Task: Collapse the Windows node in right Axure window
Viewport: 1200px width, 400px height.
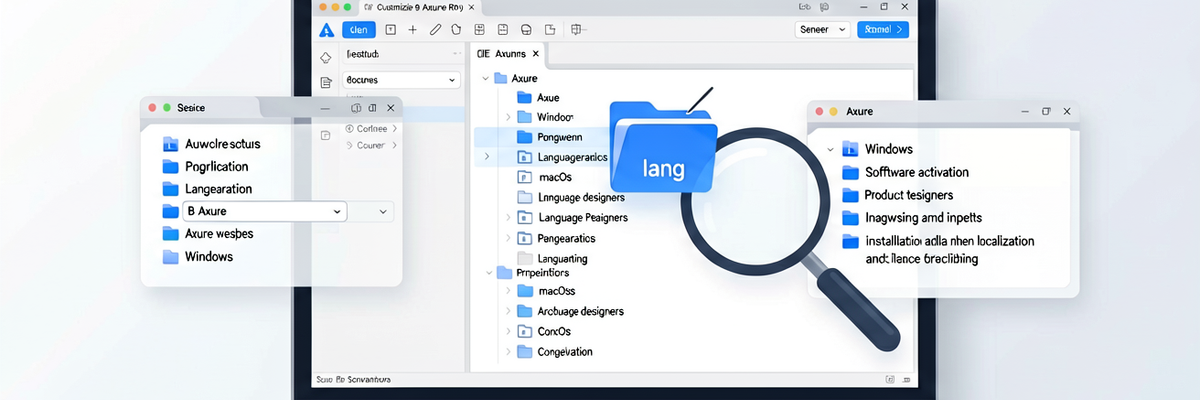Action: click(830, 149)
